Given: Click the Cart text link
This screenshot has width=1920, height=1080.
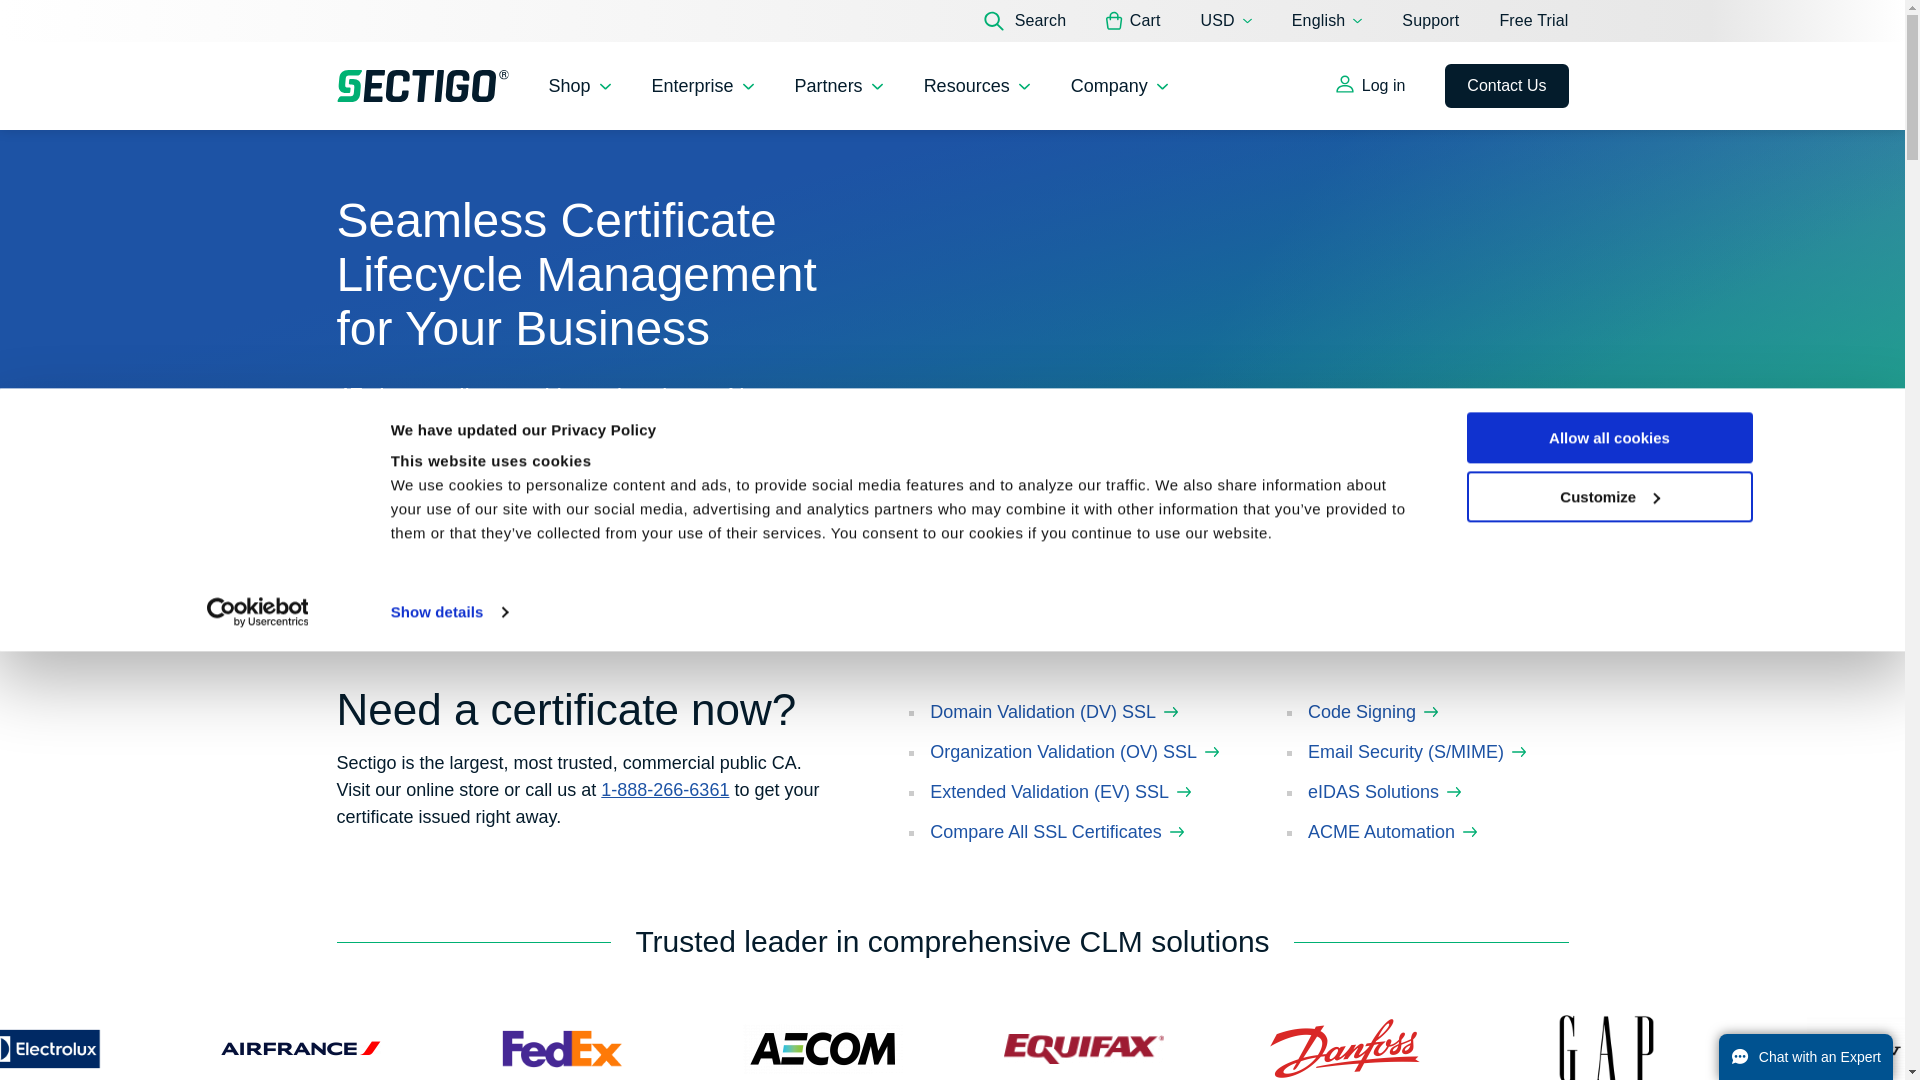Looking at the screenshot, I should pyautogui.click(x=1145, y=21).
